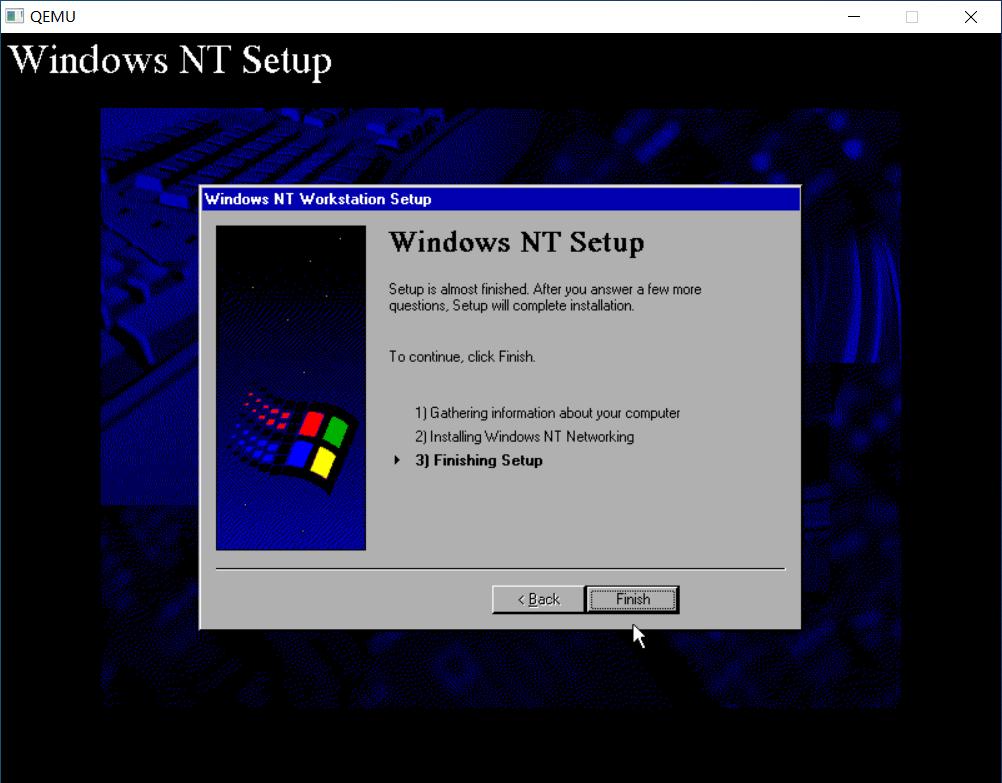Click the QEMU application icon in title bar
The image size is (1002, 783).
(14, 16)
